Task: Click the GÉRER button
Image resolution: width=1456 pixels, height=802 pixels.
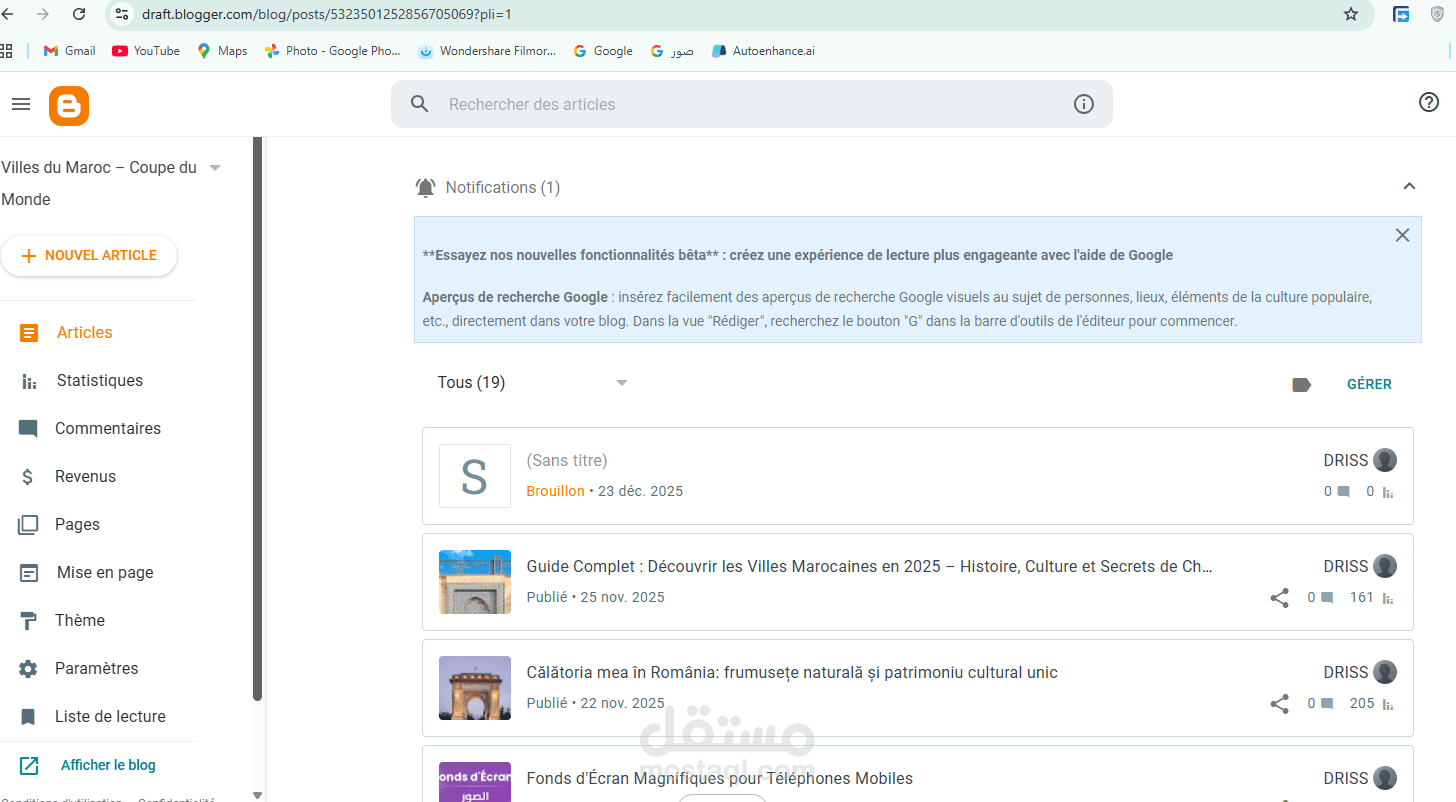Action: point(1369,384)
